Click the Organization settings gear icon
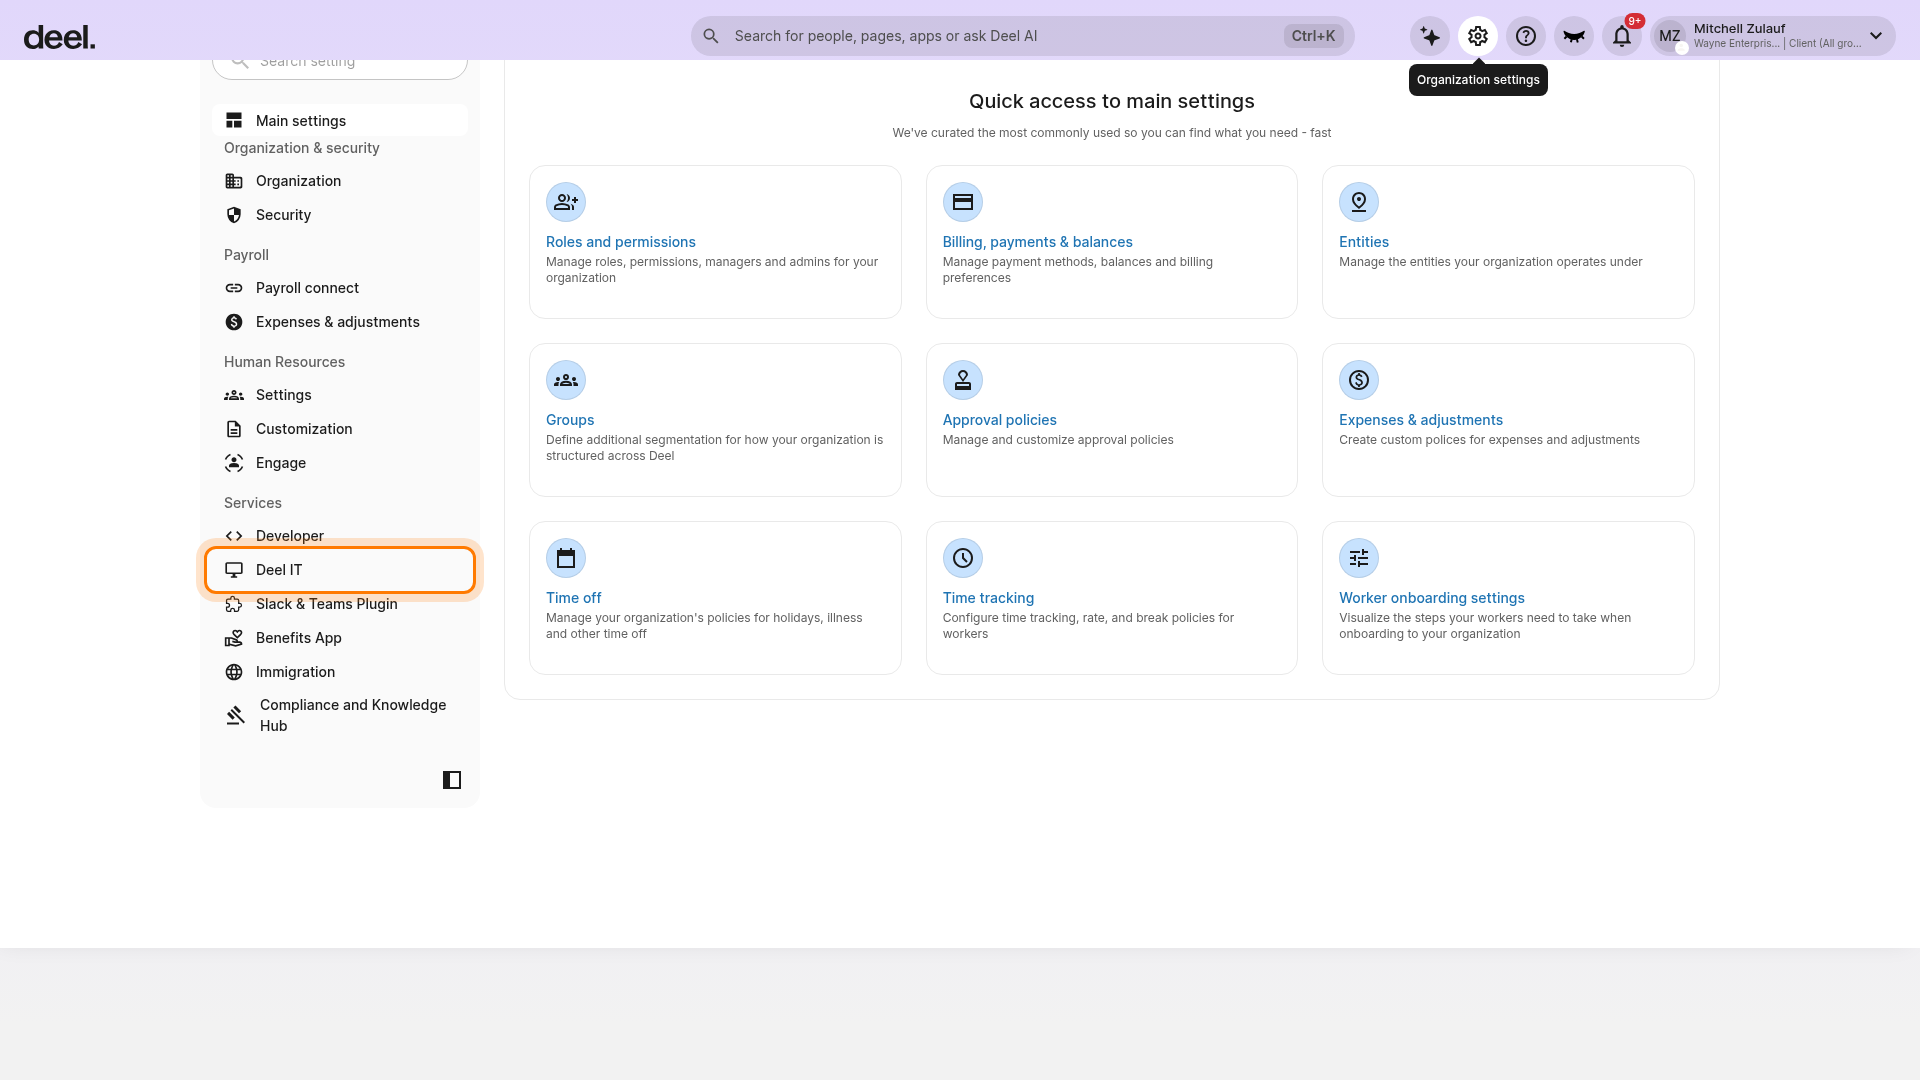 tap(1478, 36)
